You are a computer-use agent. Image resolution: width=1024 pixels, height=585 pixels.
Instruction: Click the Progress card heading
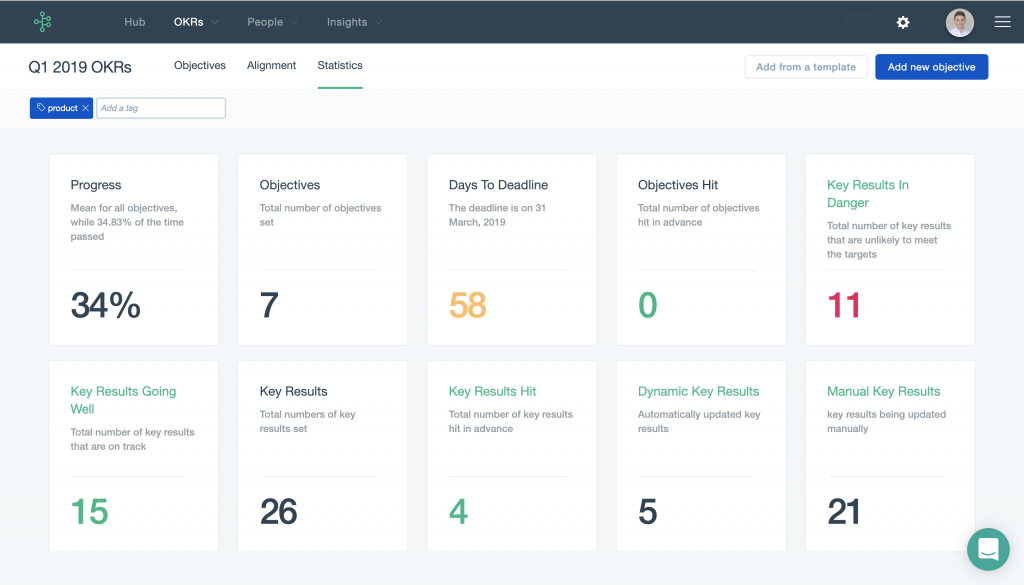point(95,185)
